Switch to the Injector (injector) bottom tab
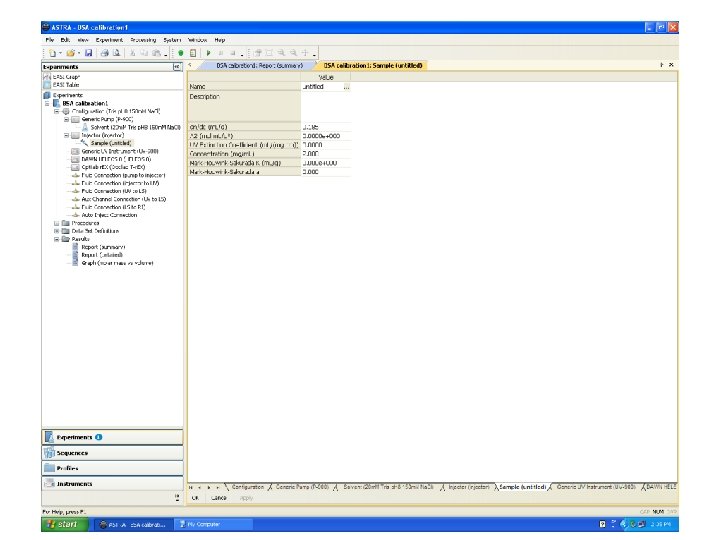720x540 pixels. pyautogui.click(x=469, y=487)
